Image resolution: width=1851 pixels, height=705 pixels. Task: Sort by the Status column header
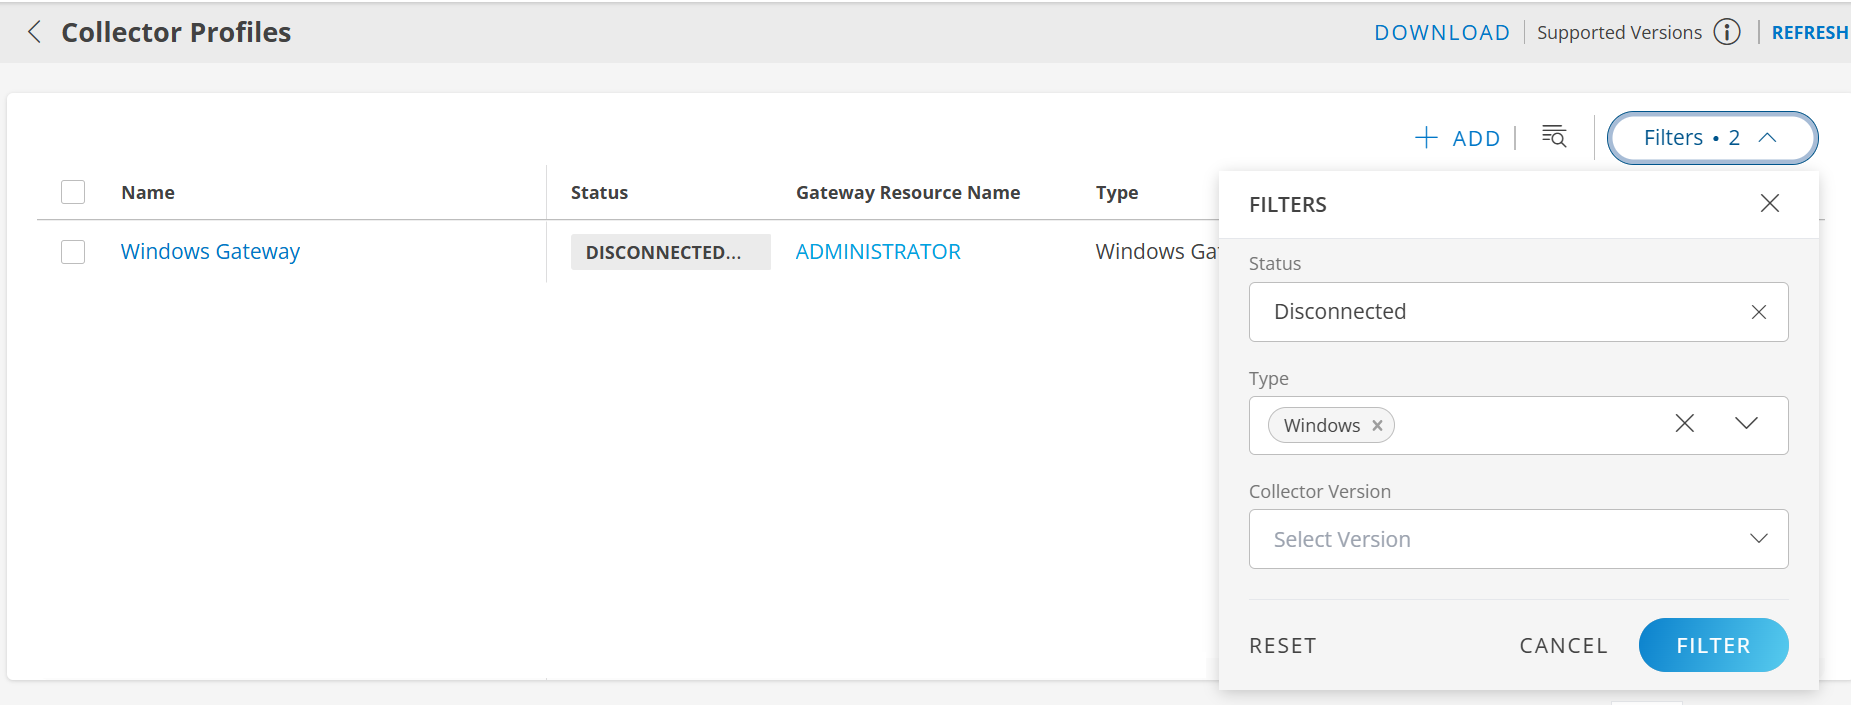599,193
